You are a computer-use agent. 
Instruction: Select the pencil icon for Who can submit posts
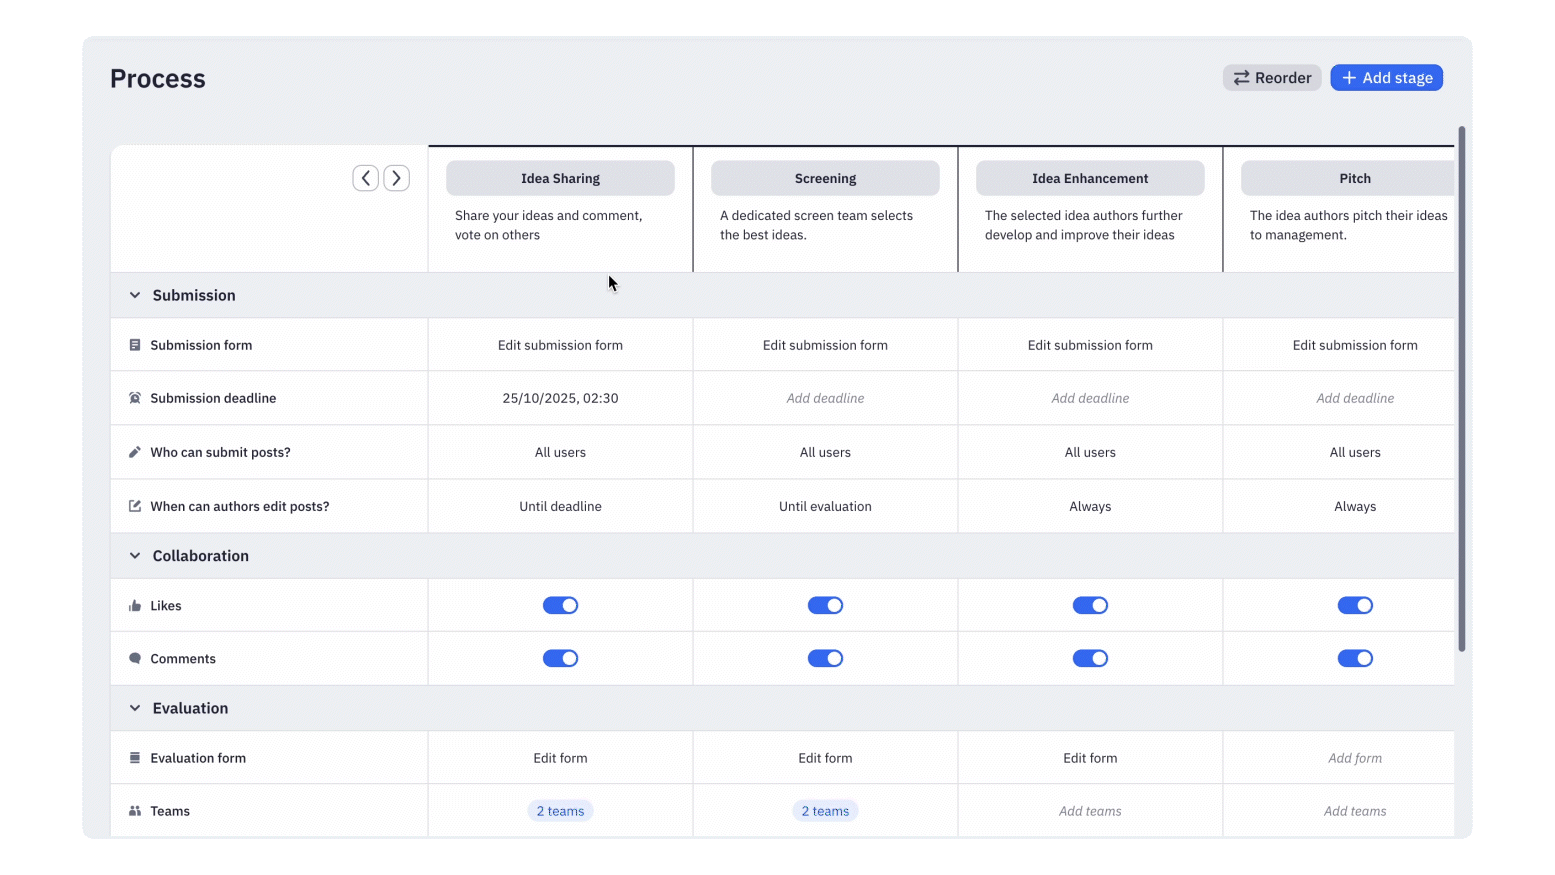[x=136, y=451]
